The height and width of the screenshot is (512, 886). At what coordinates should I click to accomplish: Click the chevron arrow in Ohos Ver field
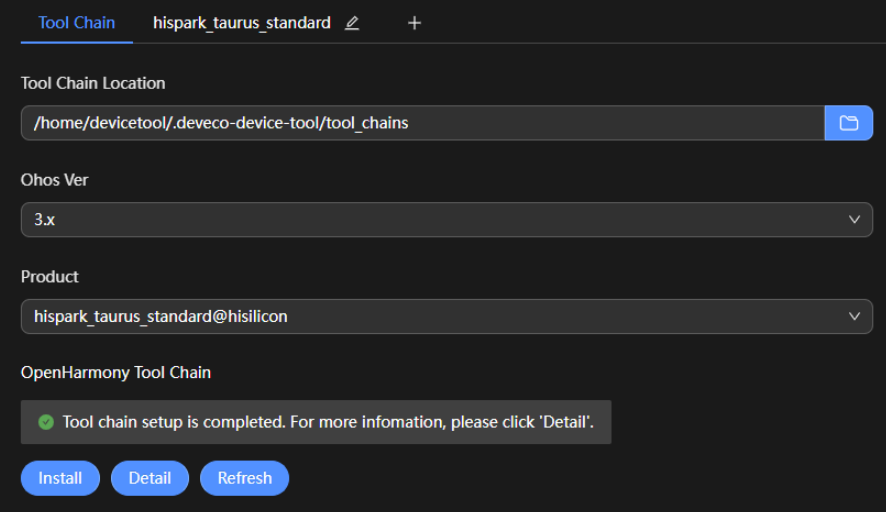tap(854, 220)
